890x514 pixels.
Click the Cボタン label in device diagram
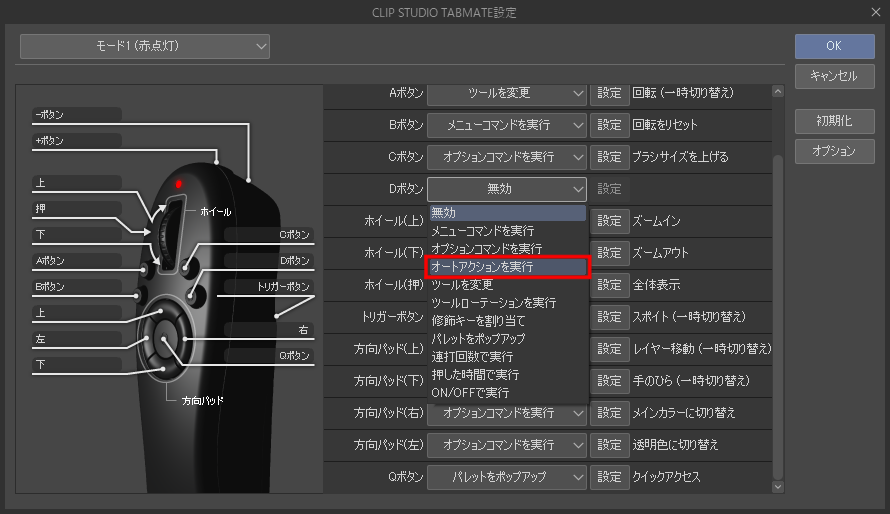tap(269, 235)
